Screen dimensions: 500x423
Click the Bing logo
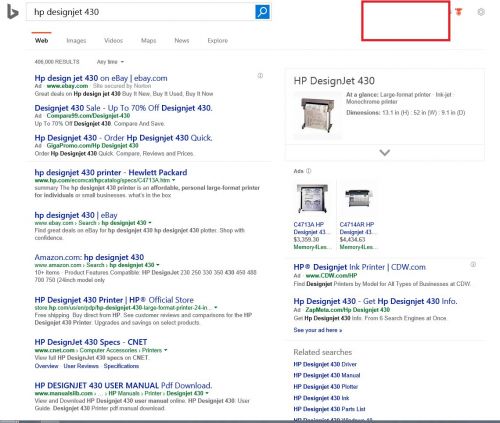point(12,12)
